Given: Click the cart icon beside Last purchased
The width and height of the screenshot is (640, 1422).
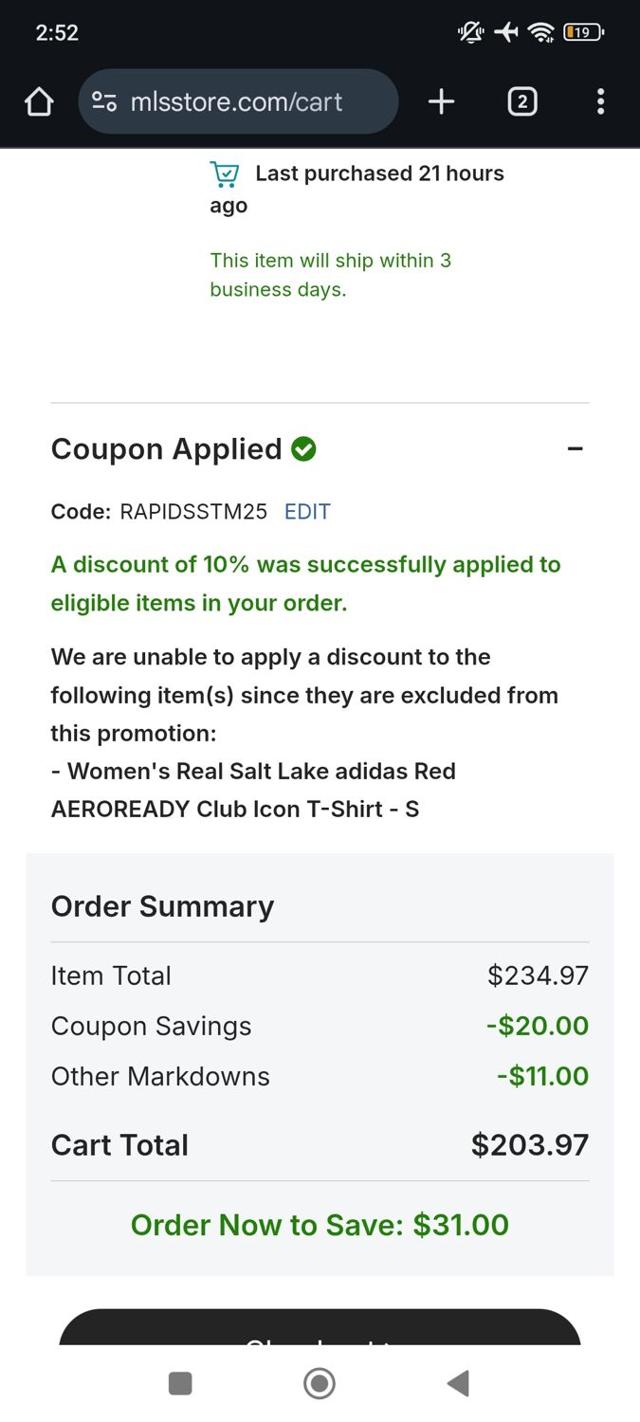Looking at the screenshot, I should click(225, 174).
